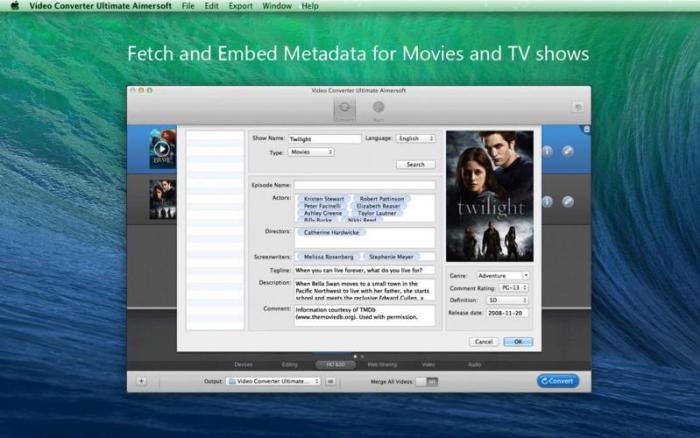Screen dimensions: 700x438
Task: Open the Type dropdown showing Movies
Action: 311,152
